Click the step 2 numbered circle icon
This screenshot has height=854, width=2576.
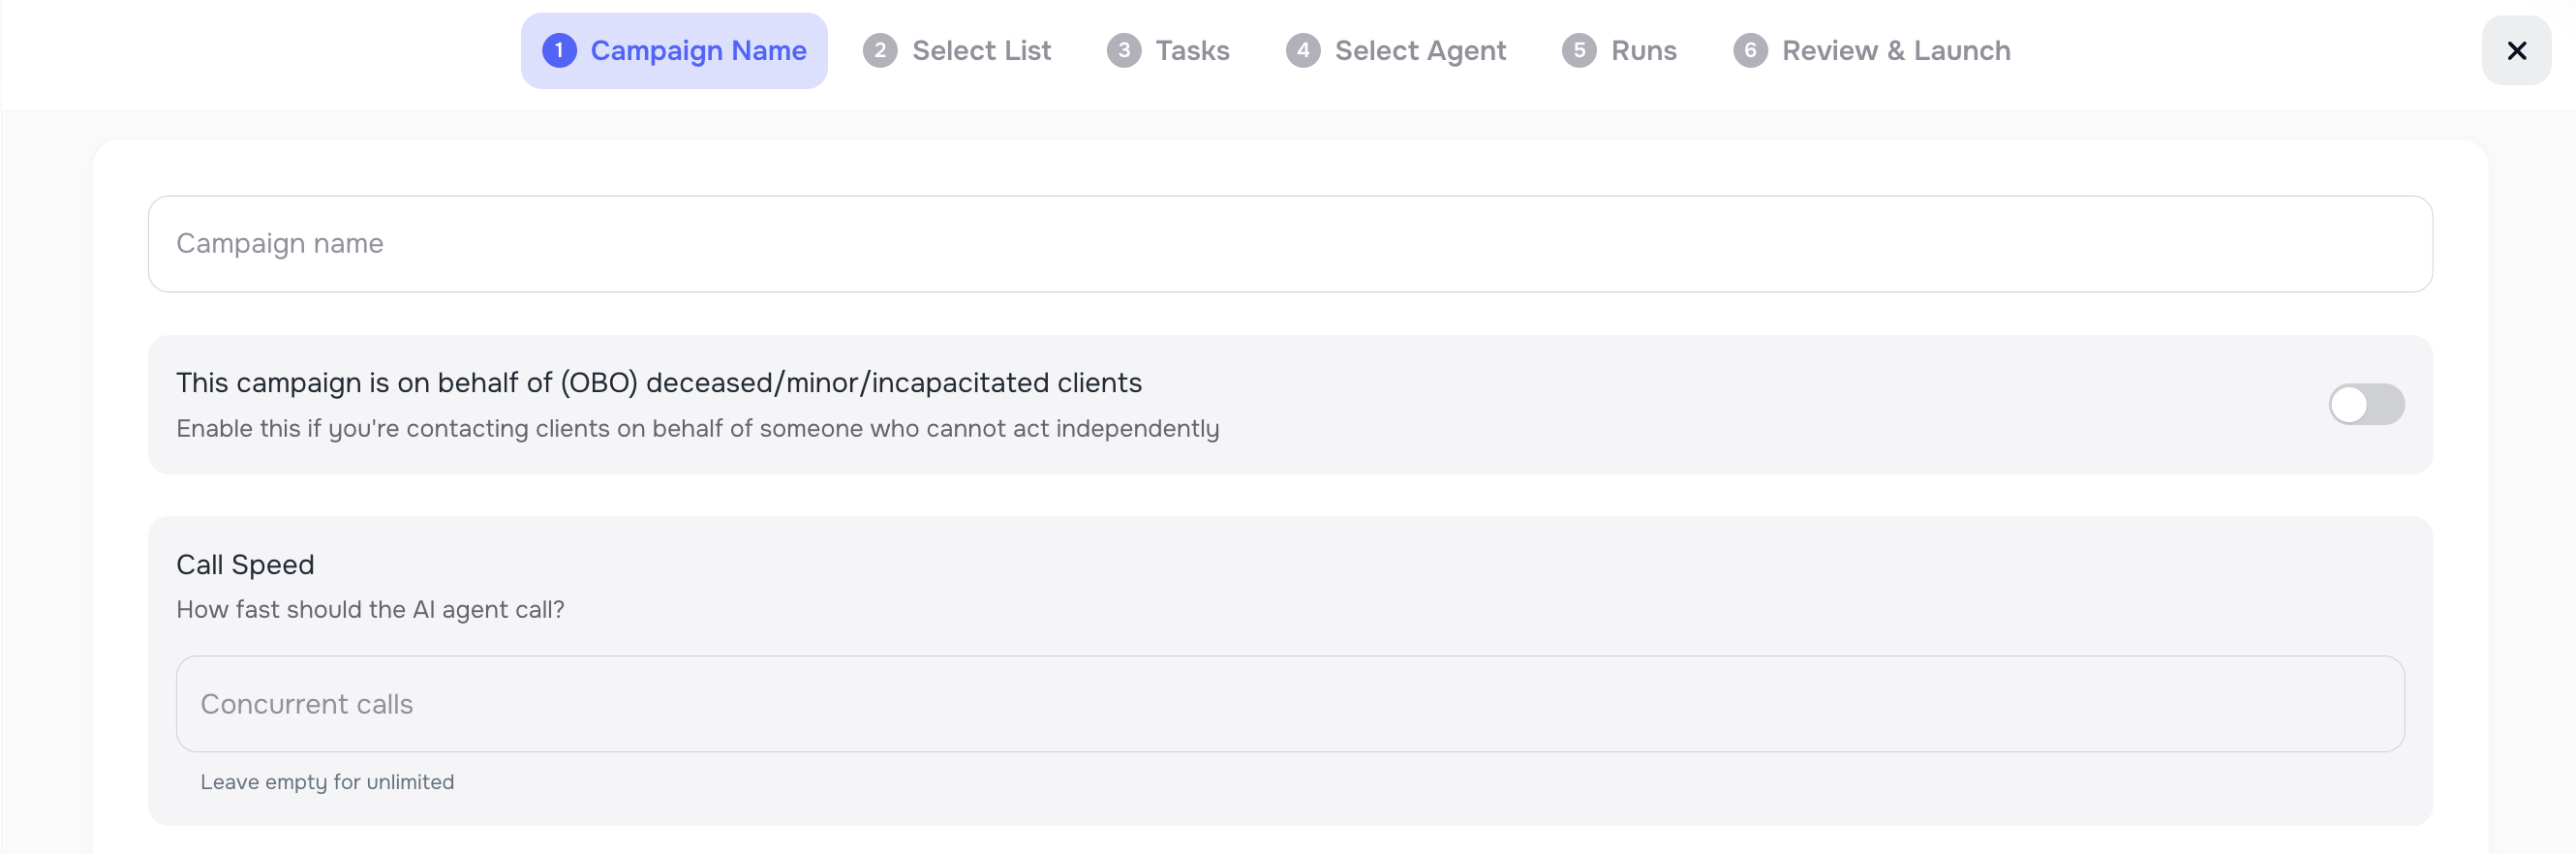pyautogui.click(x=880, y=50)
